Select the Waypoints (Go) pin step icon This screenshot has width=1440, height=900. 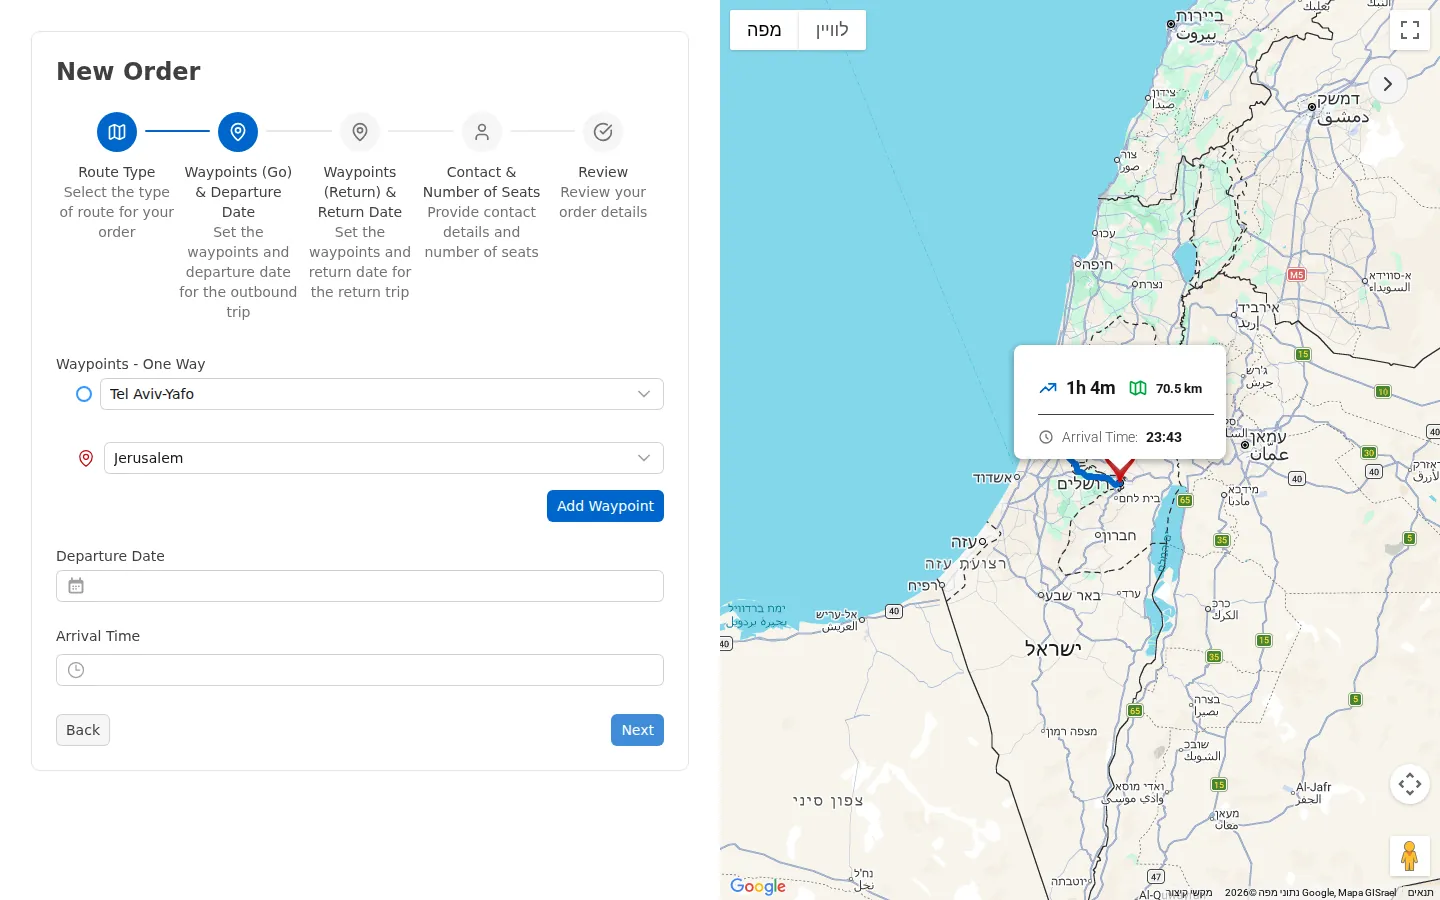pyautogui.click(x=238, y=132)
